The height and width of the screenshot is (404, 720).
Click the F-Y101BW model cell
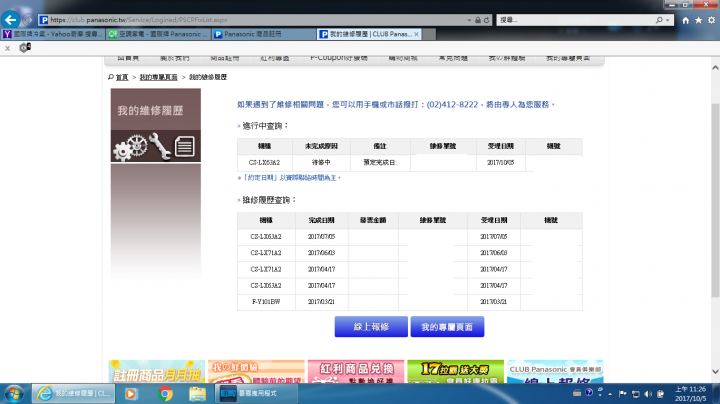[266, 302]
